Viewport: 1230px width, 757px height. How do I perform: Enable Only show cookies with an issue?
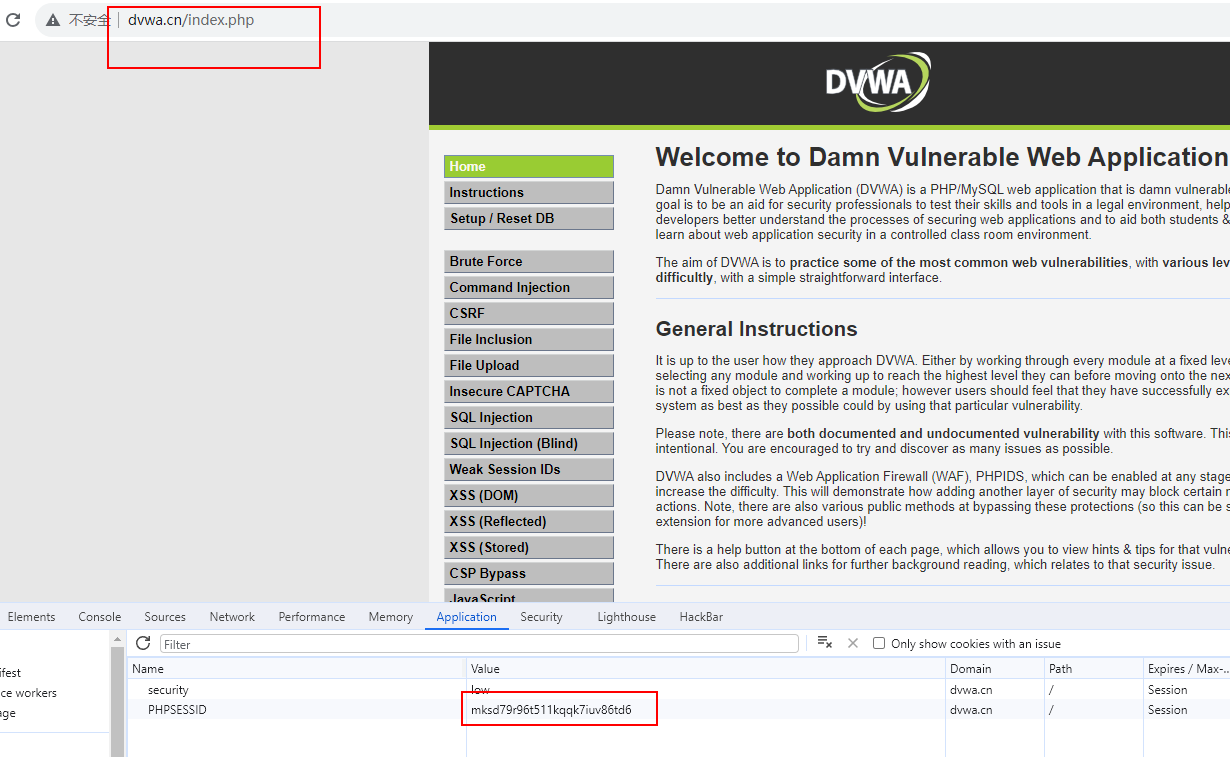click(879, 644)
